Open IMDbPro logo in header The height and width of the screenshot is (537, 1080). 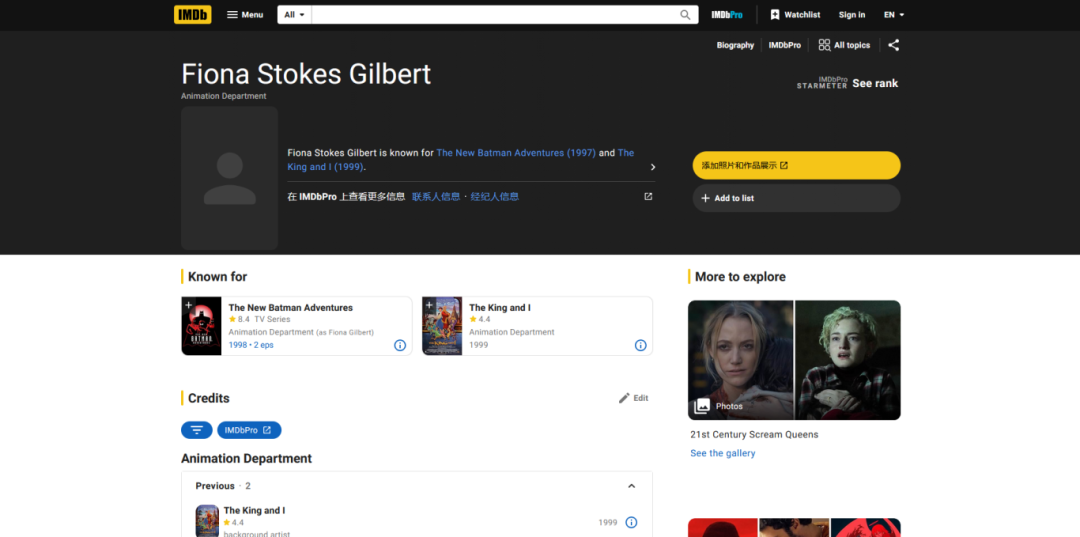pos(727,14)
